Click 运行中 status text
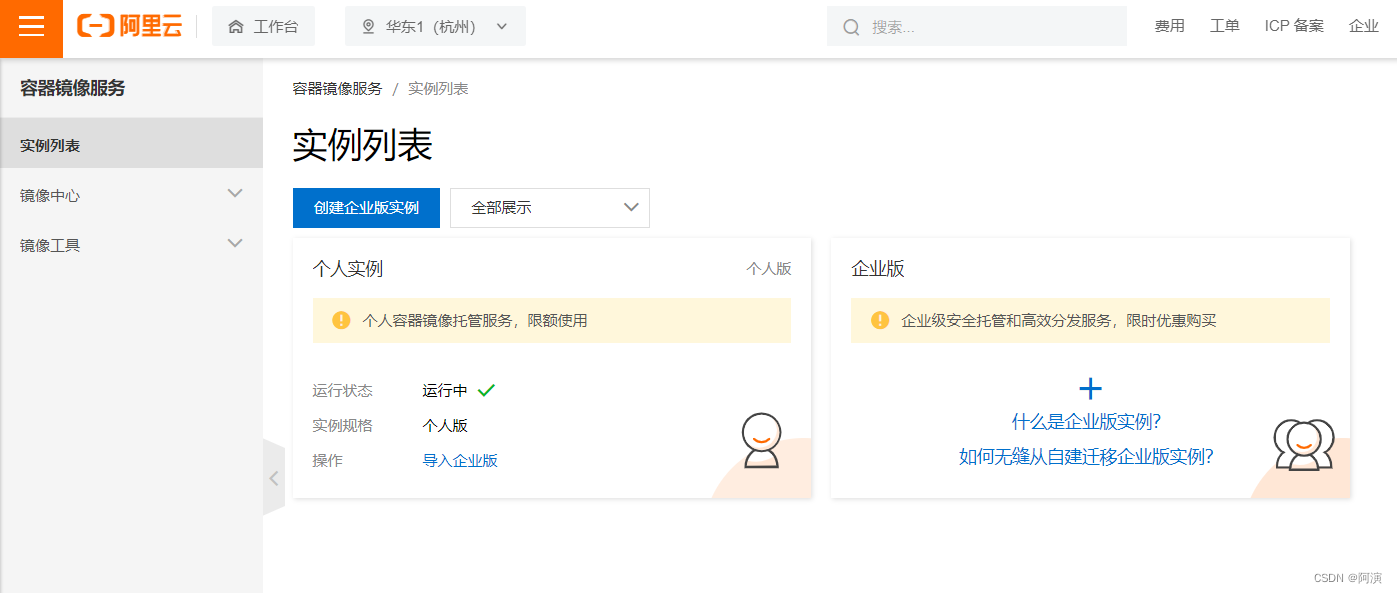Viewport: 1397px width, 593px height. (x=445, y=390)
